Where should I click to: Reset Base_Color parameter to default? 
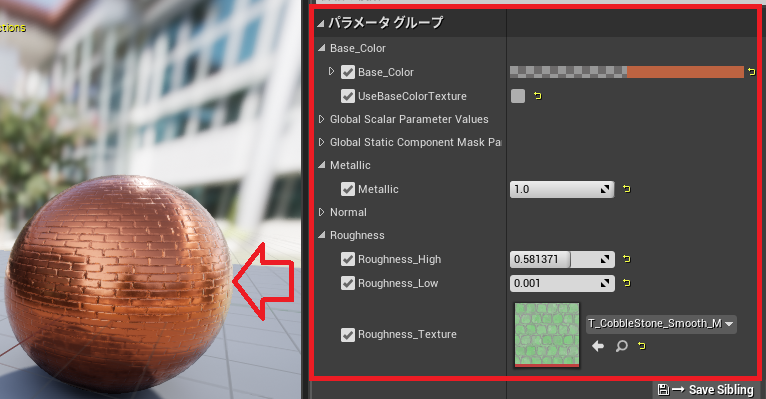751,72
